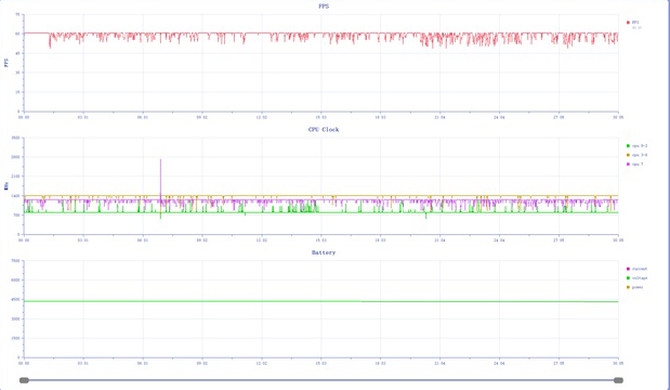This screenshot has width=670, height=390.
Task: Click the middle of the bottom range slider track
Action: click(321, 380)
